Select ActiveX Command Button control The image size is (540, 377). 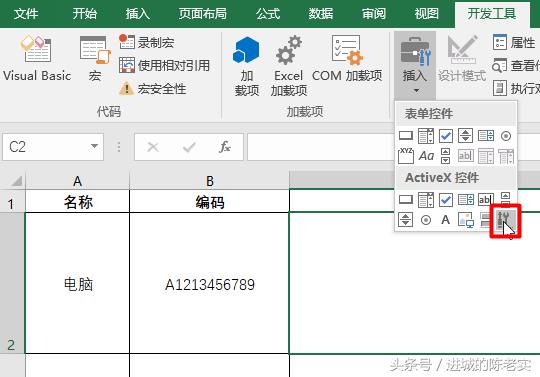pyautogui.click(x=406, y=199)
